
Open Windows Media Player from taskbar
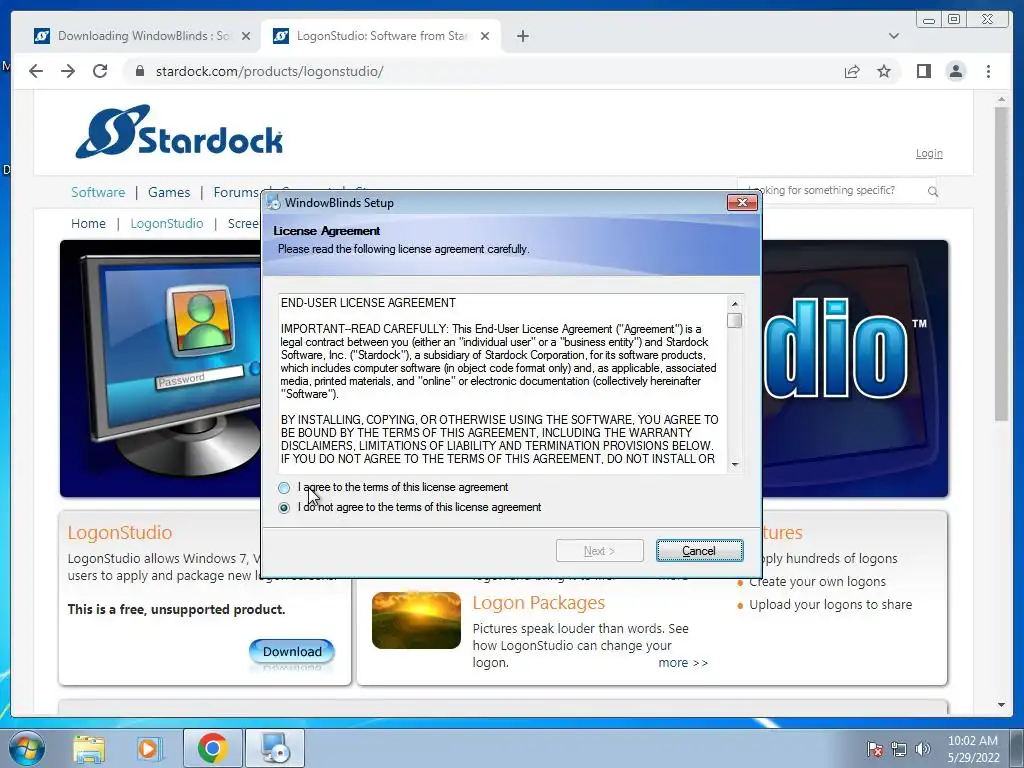[x=150, y=748]
